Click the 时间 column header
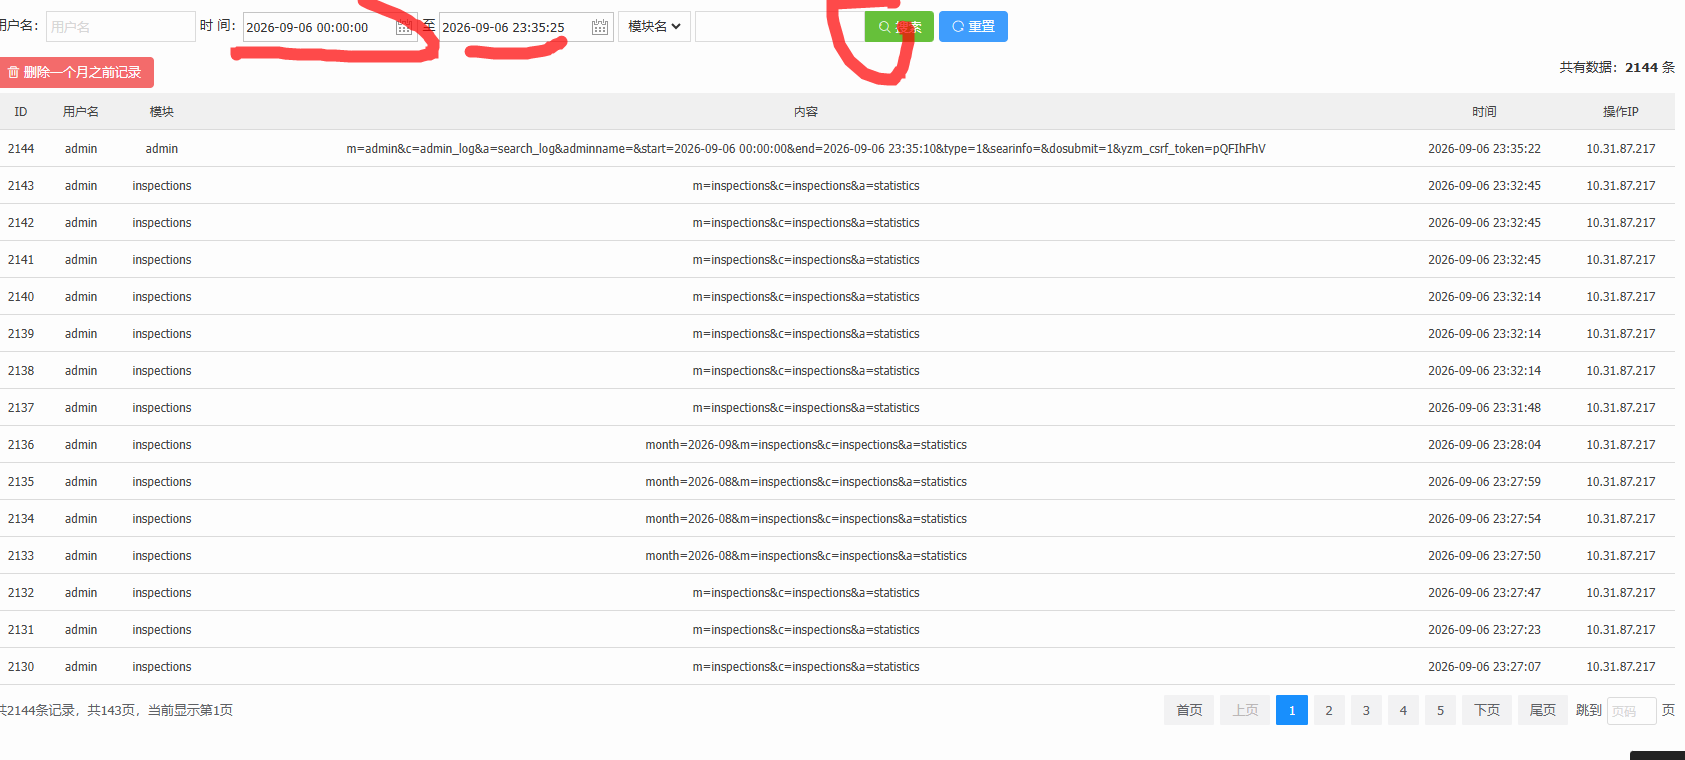The image size is (1685, 760). click(1484, 112)
